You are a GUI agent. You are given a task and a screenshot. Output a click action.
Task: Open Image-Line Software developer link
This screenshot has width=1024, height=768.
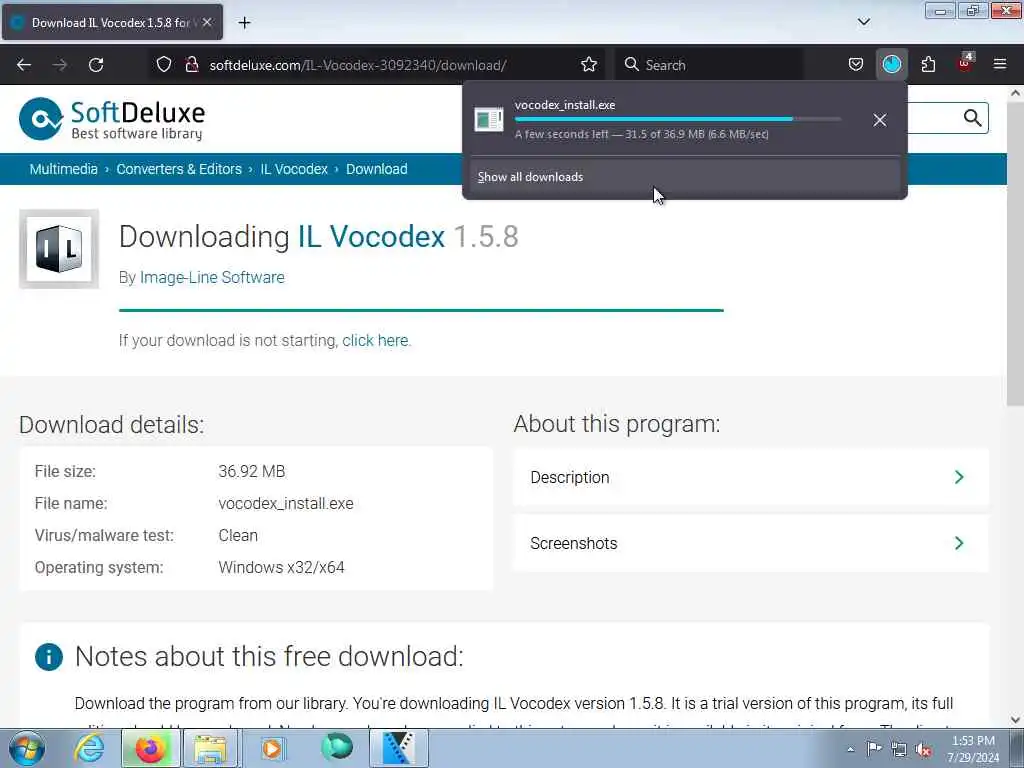[x=212, y=278]
